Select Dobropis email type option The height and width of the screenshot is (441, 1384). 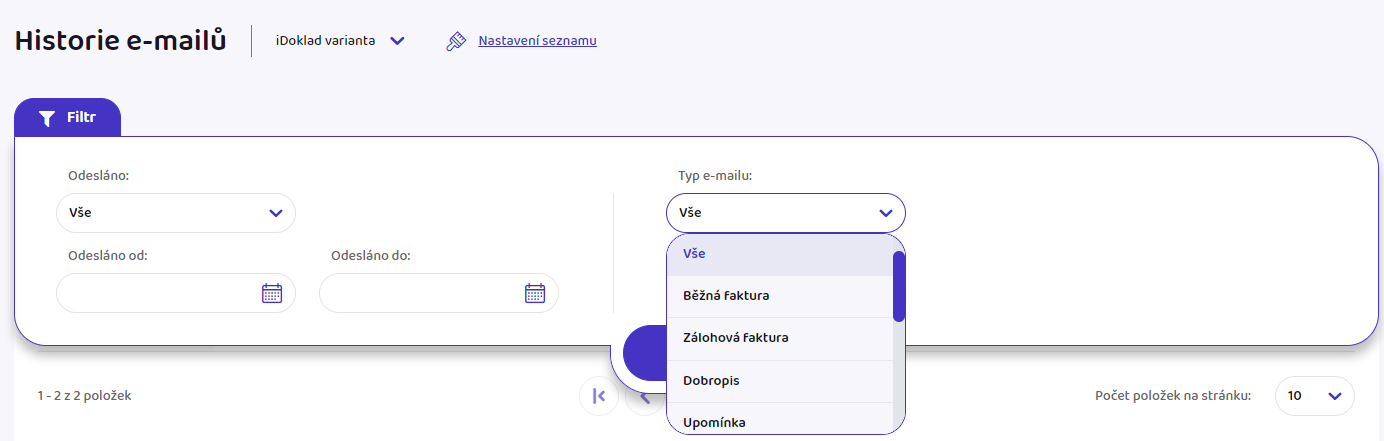[779, 381]
